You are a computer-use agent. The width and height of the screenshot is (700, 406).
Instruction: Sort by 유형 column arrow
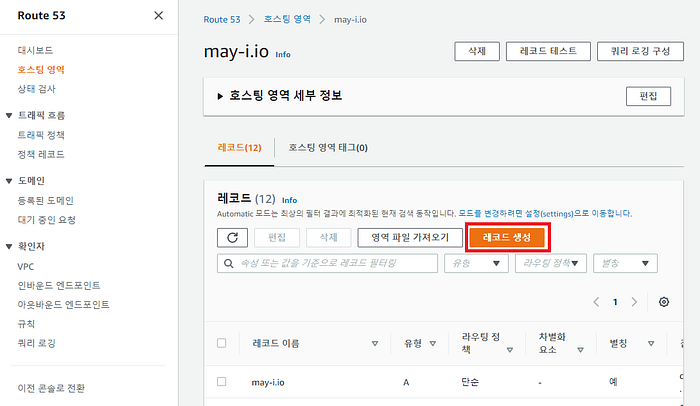click(x=433, y=343)
